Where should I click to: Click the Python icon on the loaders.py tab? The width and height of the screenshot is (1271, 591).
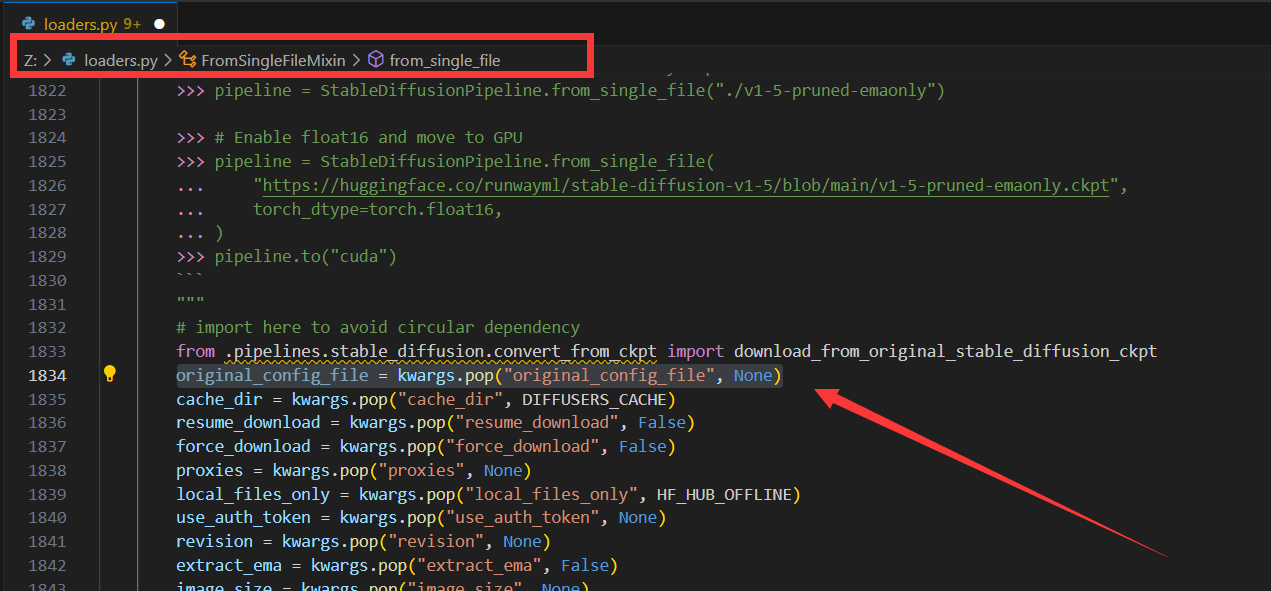point(28,22)
